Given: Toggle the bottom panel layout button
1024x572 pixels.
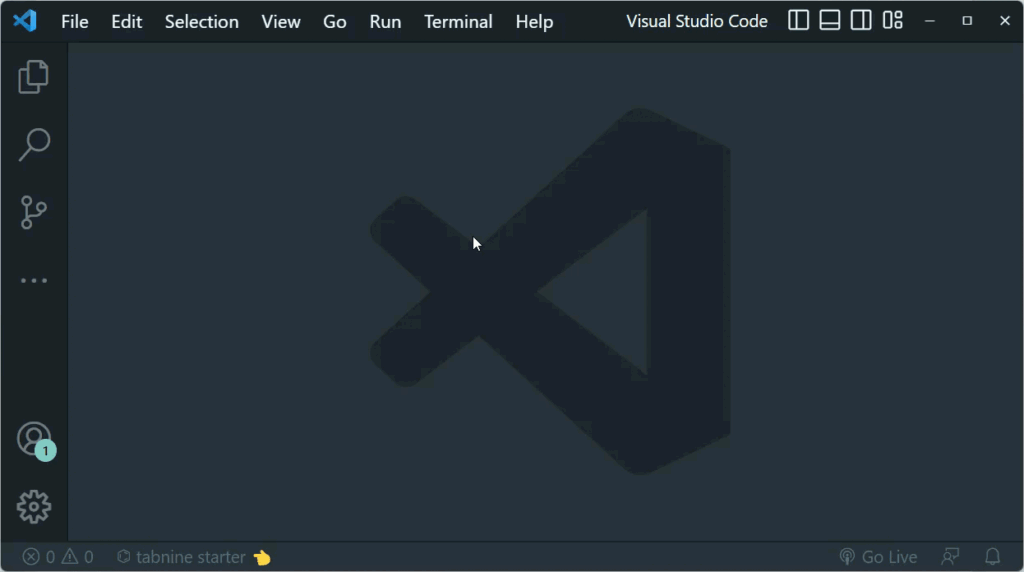Looking at the screenshot, I should pos(829,21).
